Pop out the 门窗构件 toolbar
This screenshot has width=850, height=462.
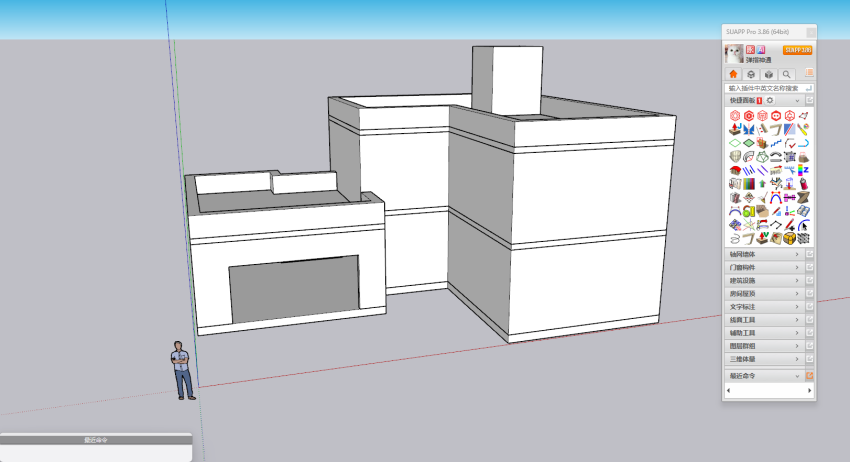(x=809, y=267)
